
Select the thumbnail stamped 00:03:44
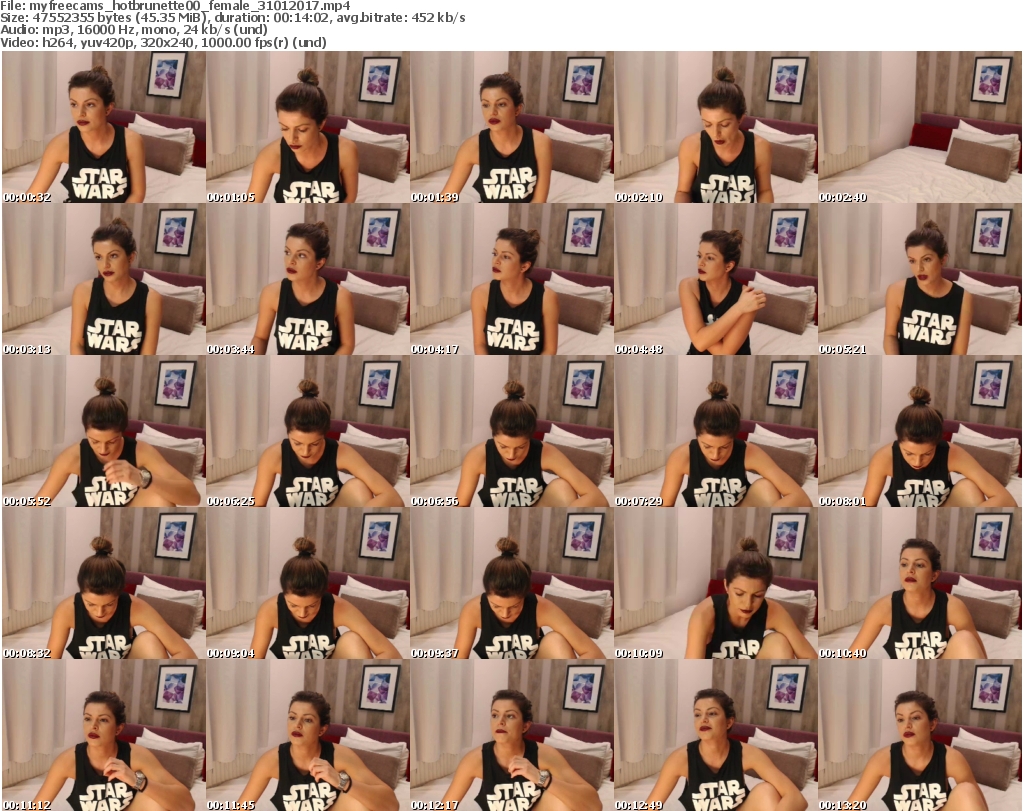tap(308, 279)
